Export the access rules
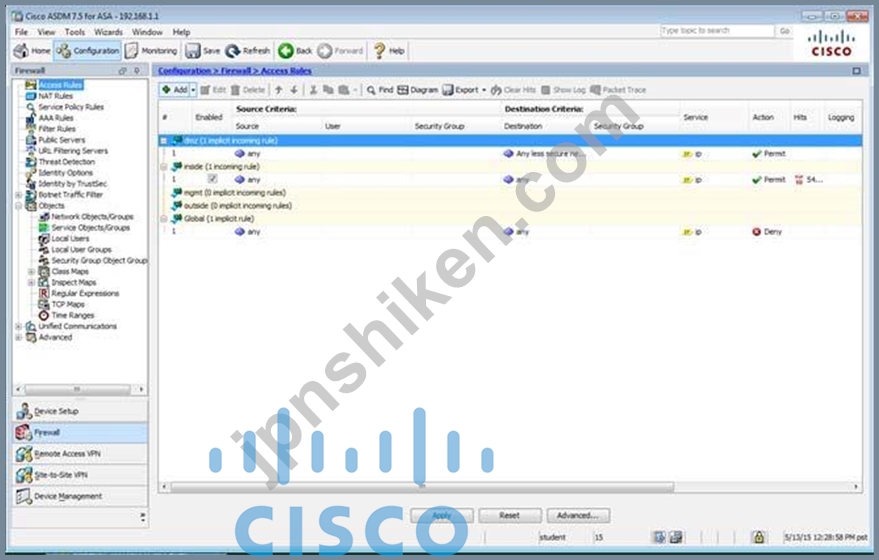Image resolution: width=879 pixels, height=560 pixels. tap(461, 90)
